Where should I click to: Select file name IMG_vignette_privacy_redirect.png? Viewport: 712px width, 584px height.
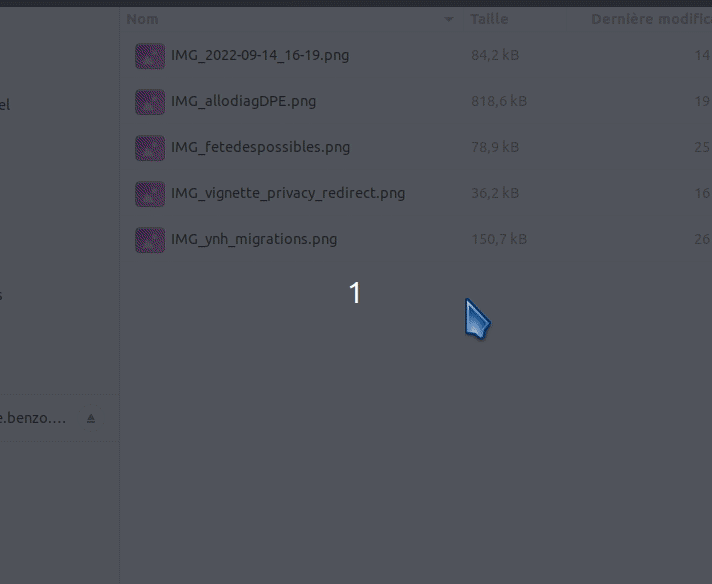pyautogui.click(x=288, y=193)
